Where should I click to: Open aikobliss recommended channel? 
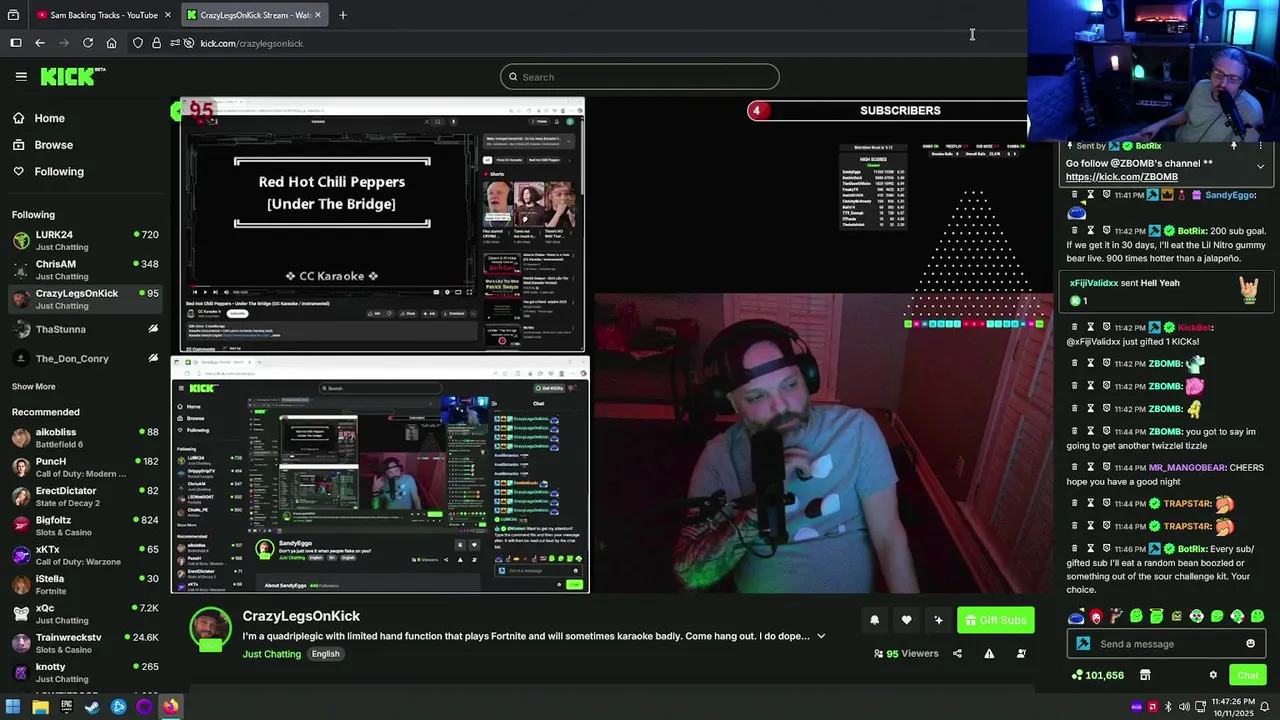coord(85,438)
